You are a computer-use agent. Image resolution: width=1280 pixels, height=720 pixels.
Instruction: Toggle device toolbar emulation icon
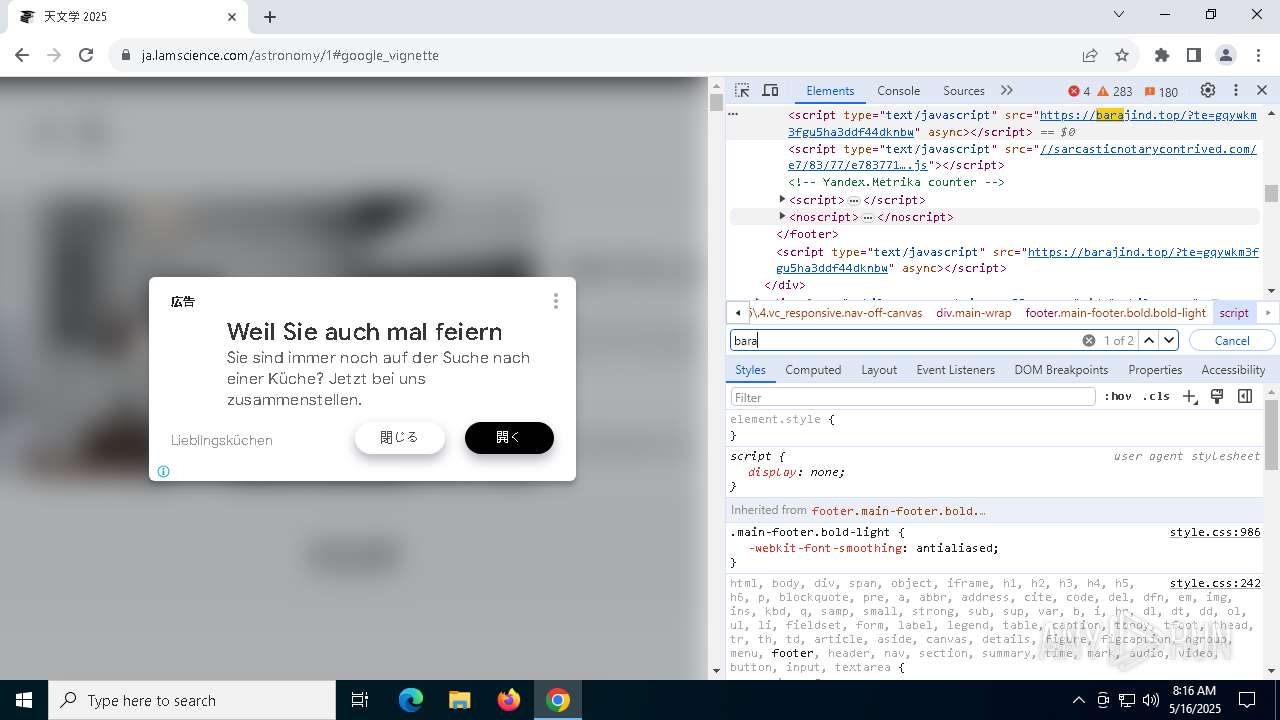coord(770,90)
